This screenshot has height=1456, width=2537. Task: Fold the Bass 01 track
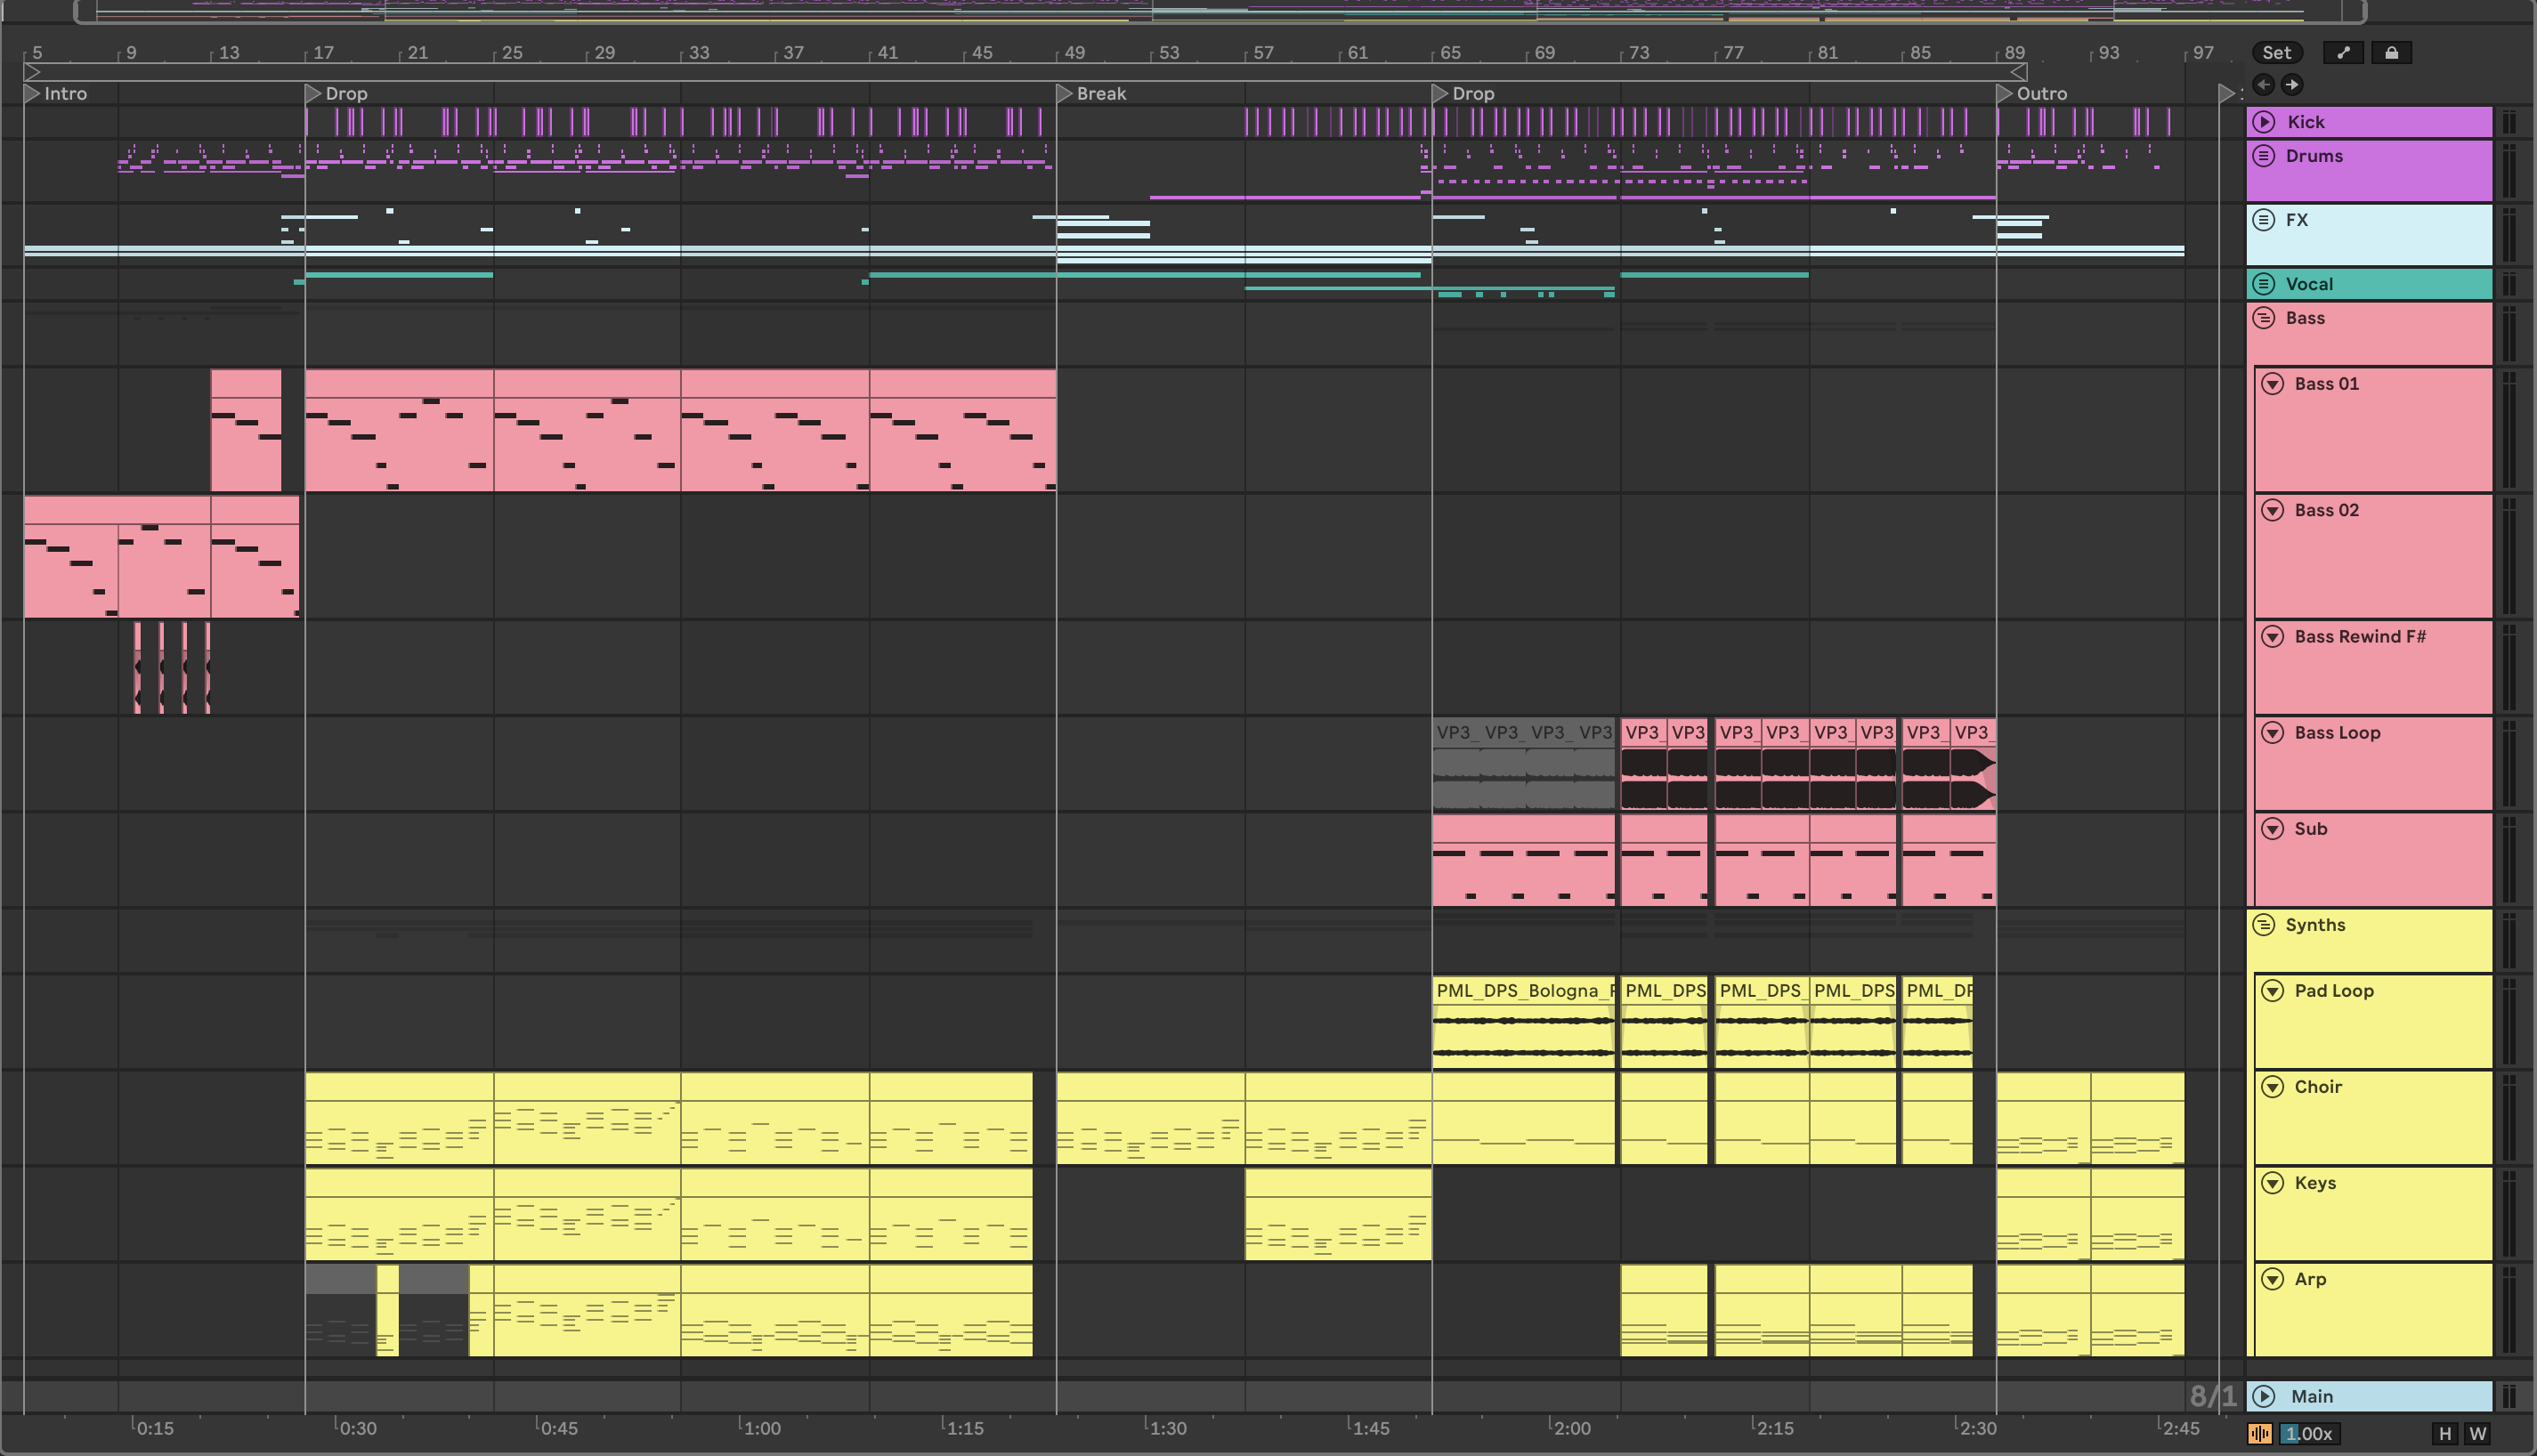(2273, 384)
